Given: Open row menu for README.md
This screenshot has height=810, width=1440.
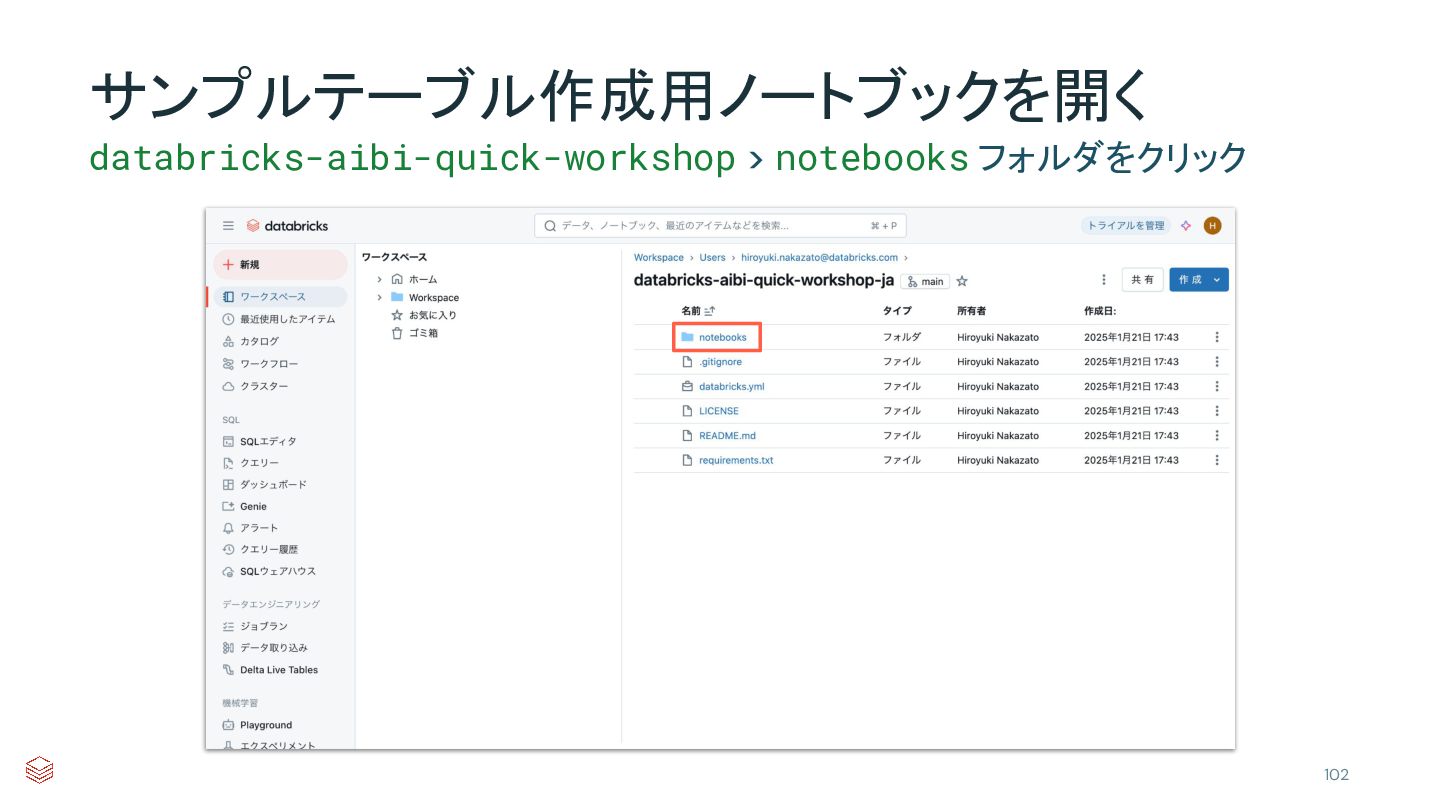Looking at the screenshot, I should [x=1217, y=436].
